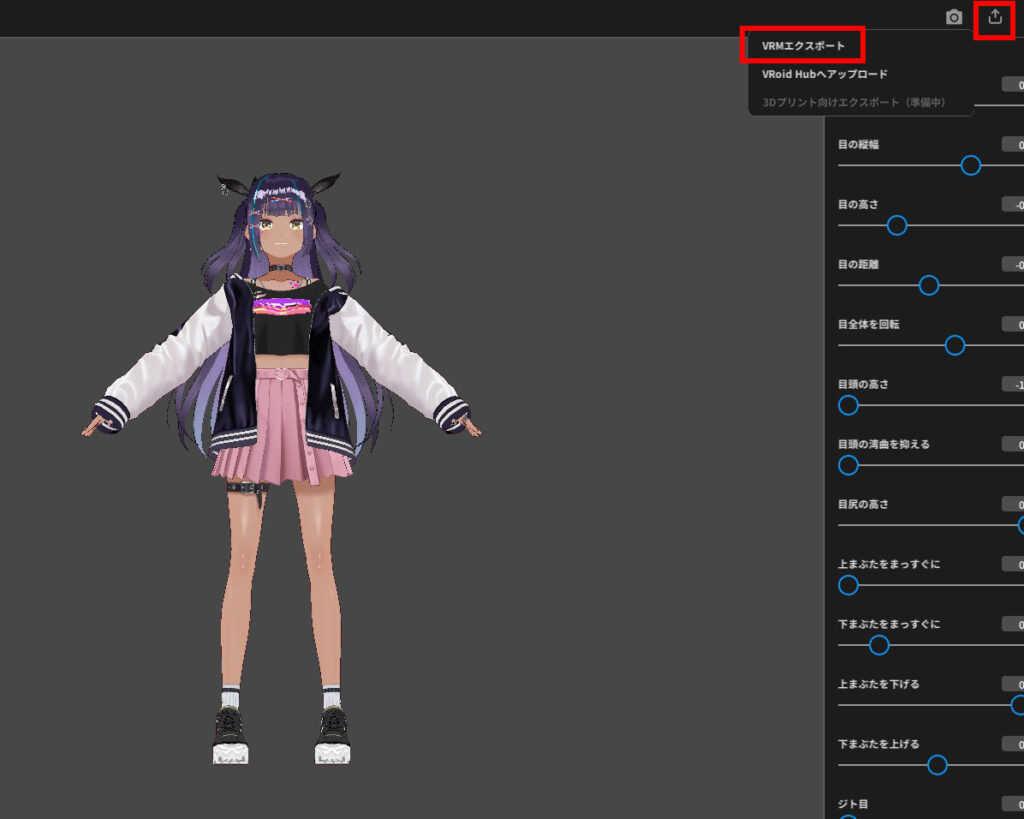Click the 目全体を回転 slider handle
Image resolution: width=1024 pixels, height=819 pixels.
(x=955, y=345)
